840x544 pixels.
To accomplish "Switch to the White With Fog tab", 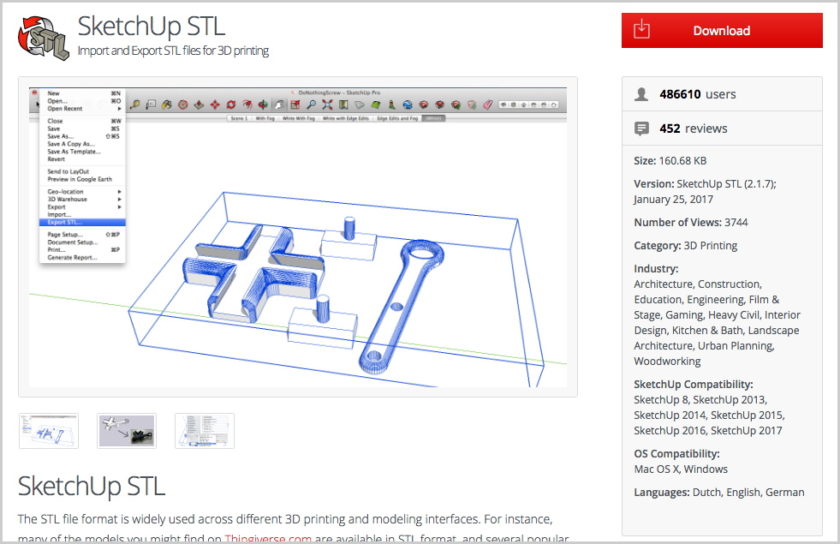I will [298, 118].
